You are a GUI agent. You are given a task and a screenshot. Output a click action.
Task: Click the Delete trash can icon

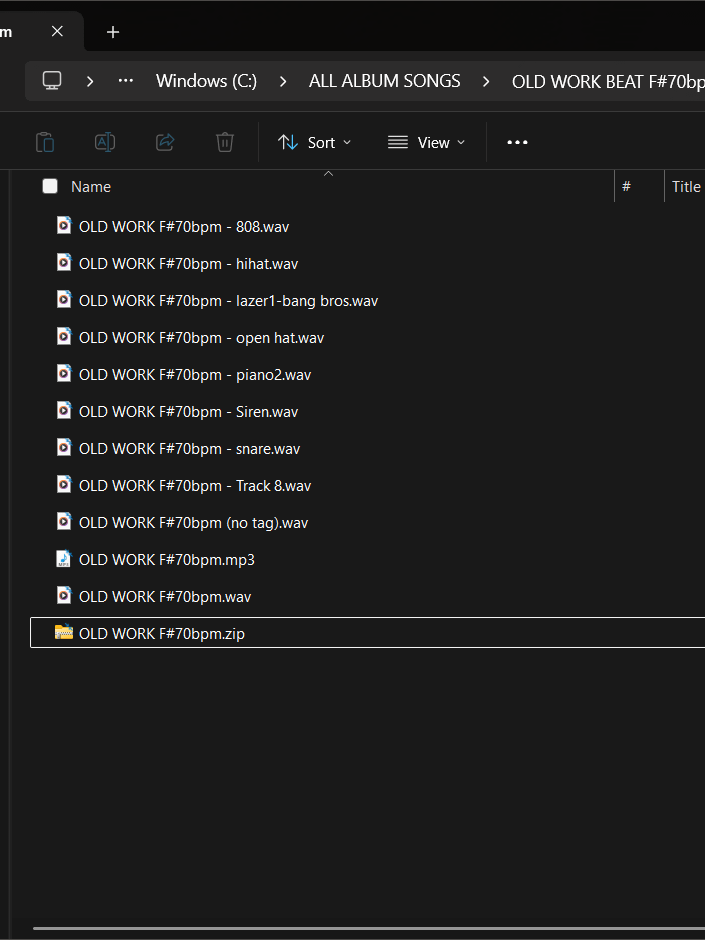tap(225, 142)
